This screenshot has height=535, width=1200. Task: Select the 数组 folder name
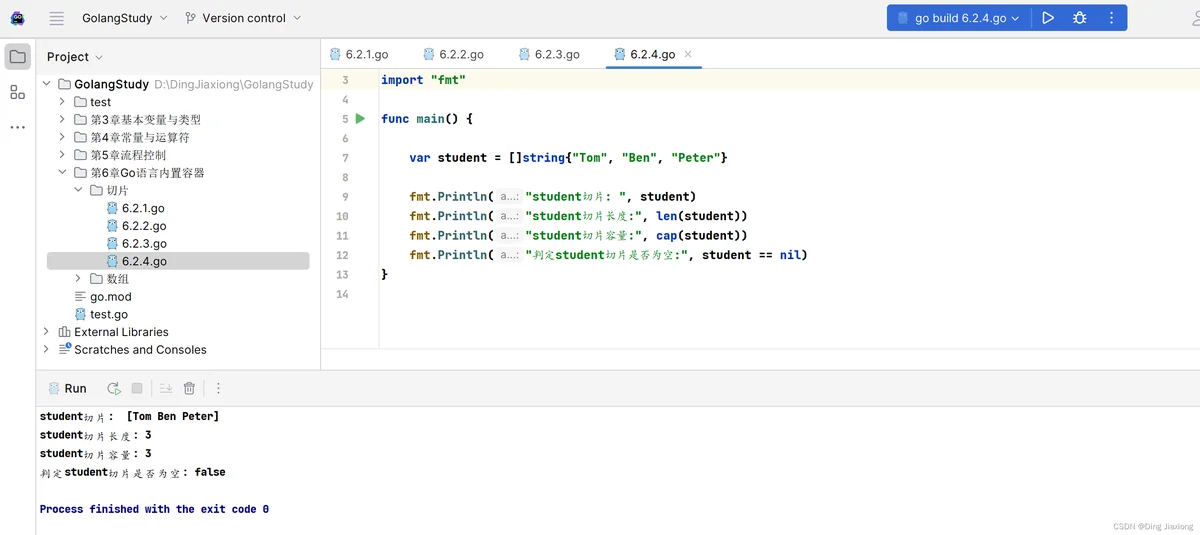[118, 279]
